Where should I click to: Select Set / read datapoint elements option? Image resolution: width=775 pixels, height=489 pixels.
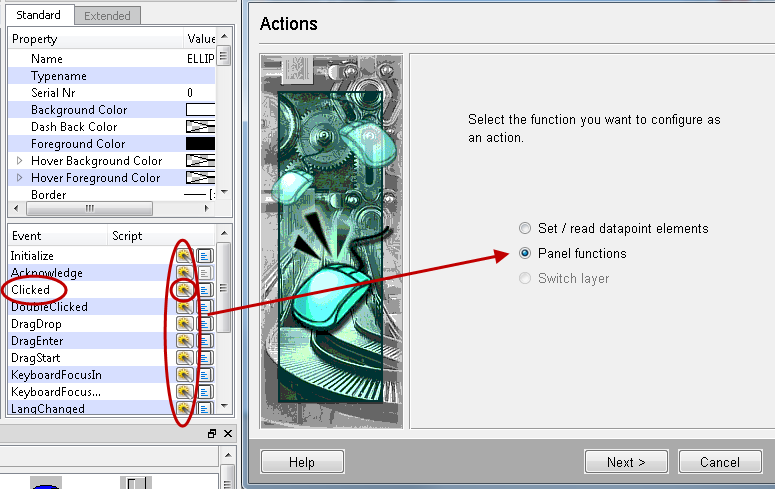[525, 228]
